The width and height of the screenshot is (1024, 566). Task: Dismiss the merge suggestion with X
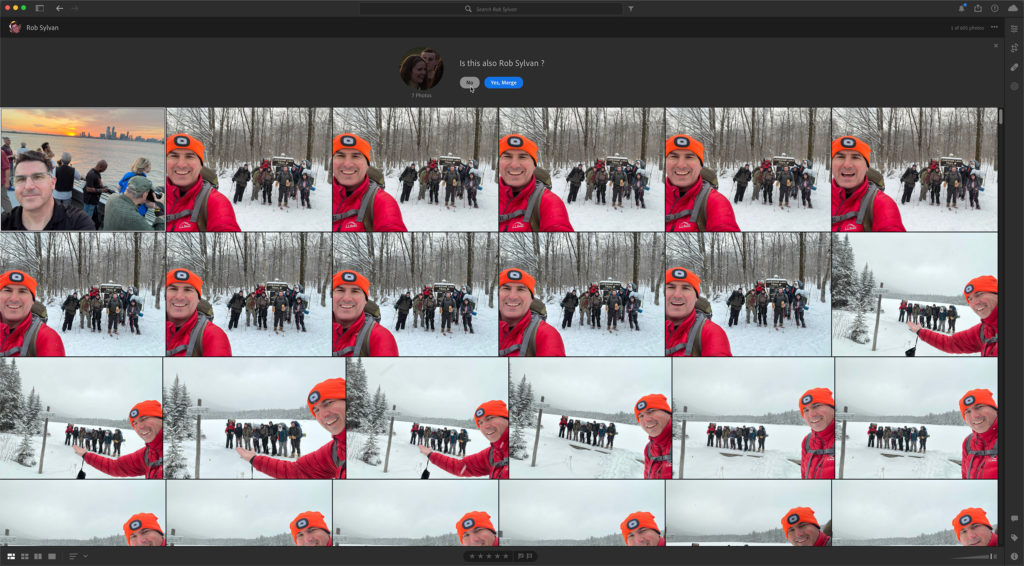[996, 46]
